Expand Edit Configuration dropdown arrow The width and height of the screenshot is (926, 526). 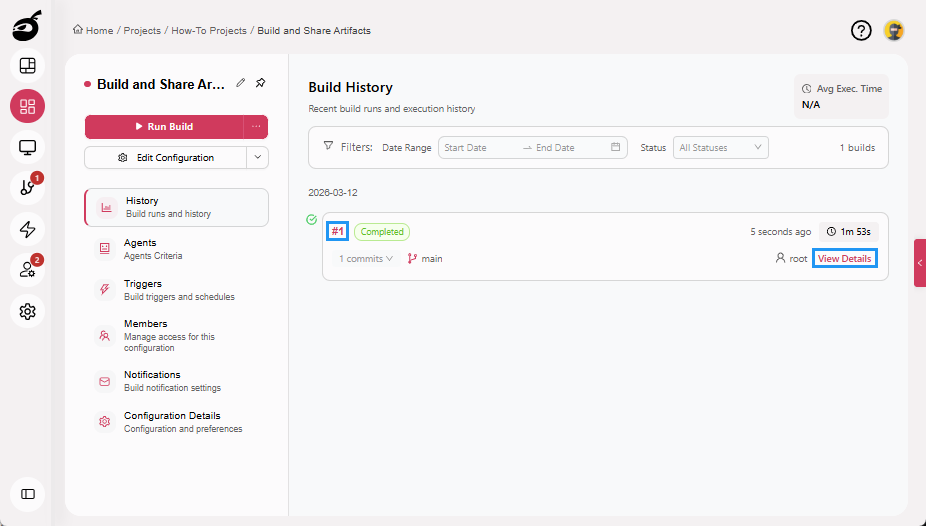[257, 158]
